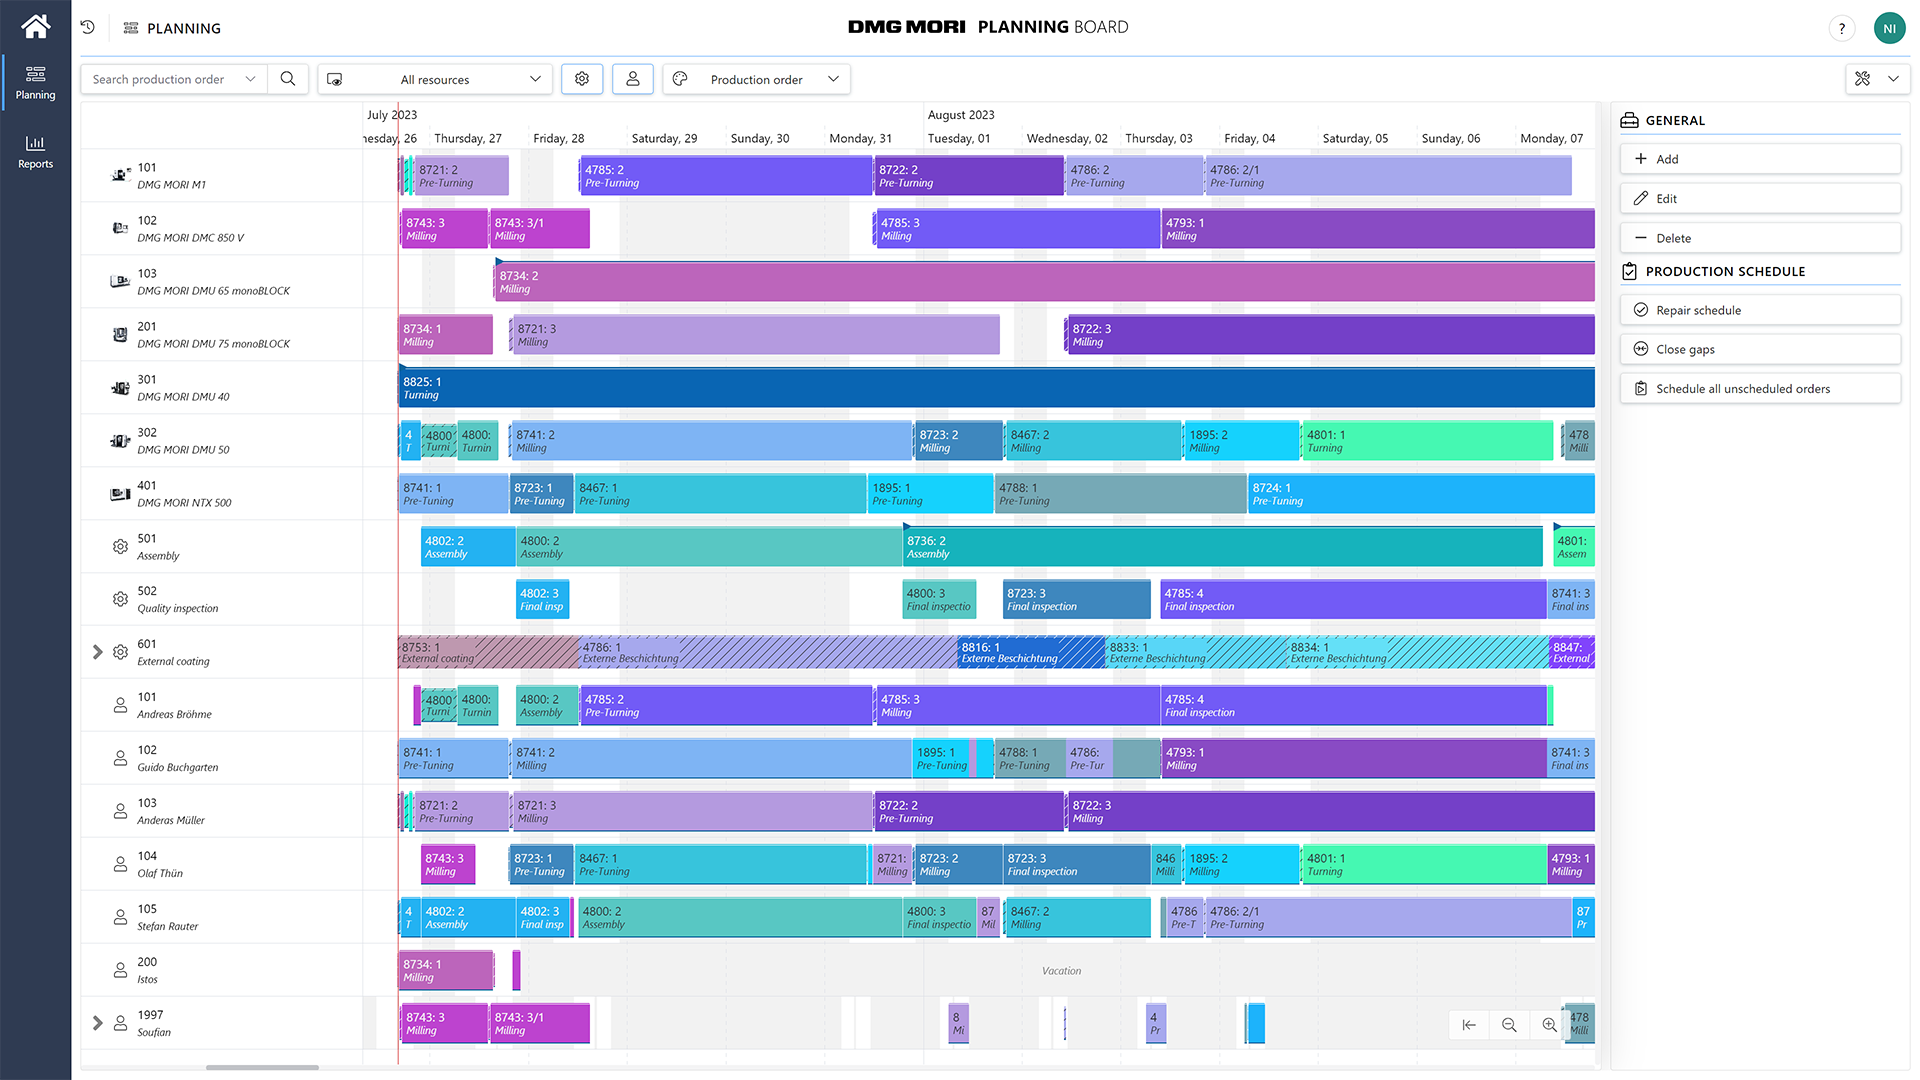Click the tools icon at top right
This screenshot has width=1920, height=1080.
coord(1862,79)
